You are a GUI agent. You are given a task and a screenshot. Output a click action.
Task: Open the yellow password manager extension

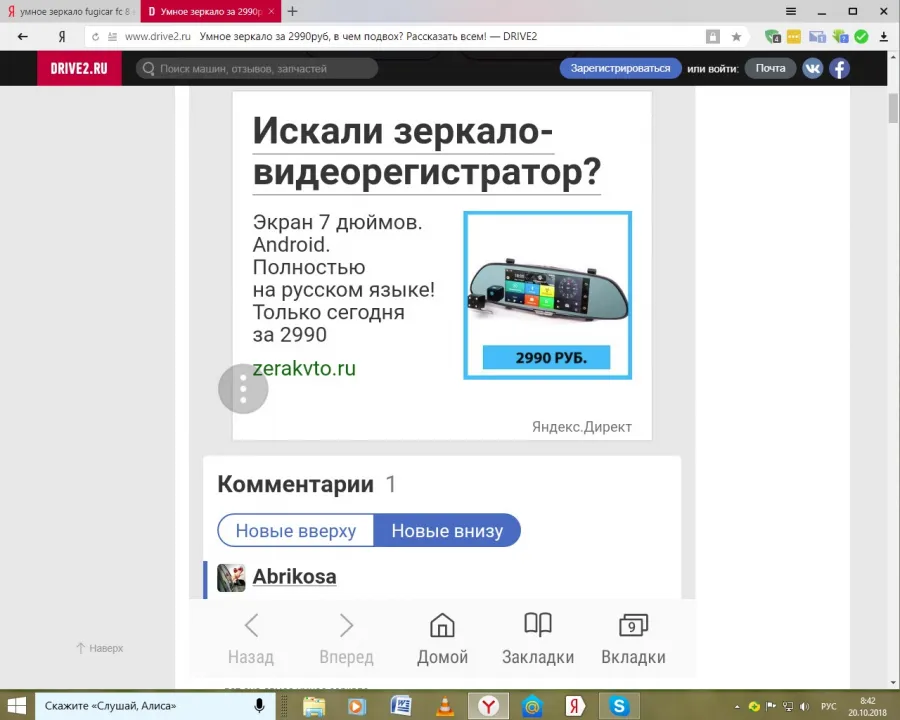[x=794, y=37]
